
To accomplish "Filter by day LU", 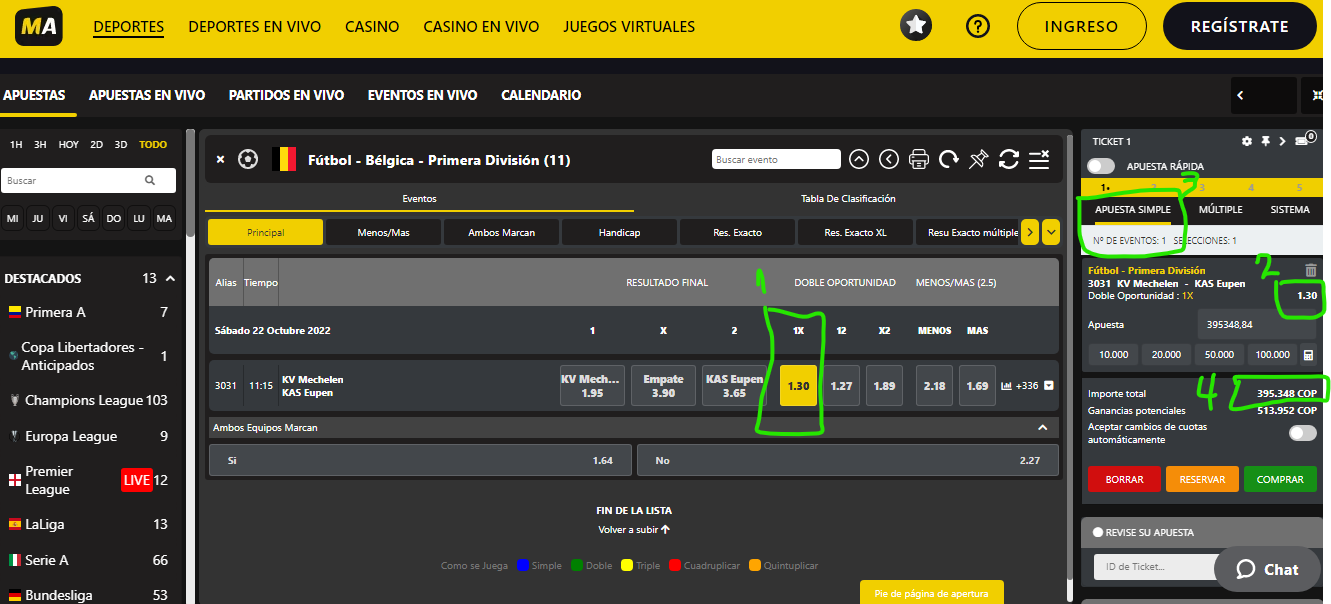I will click(139, 218).
